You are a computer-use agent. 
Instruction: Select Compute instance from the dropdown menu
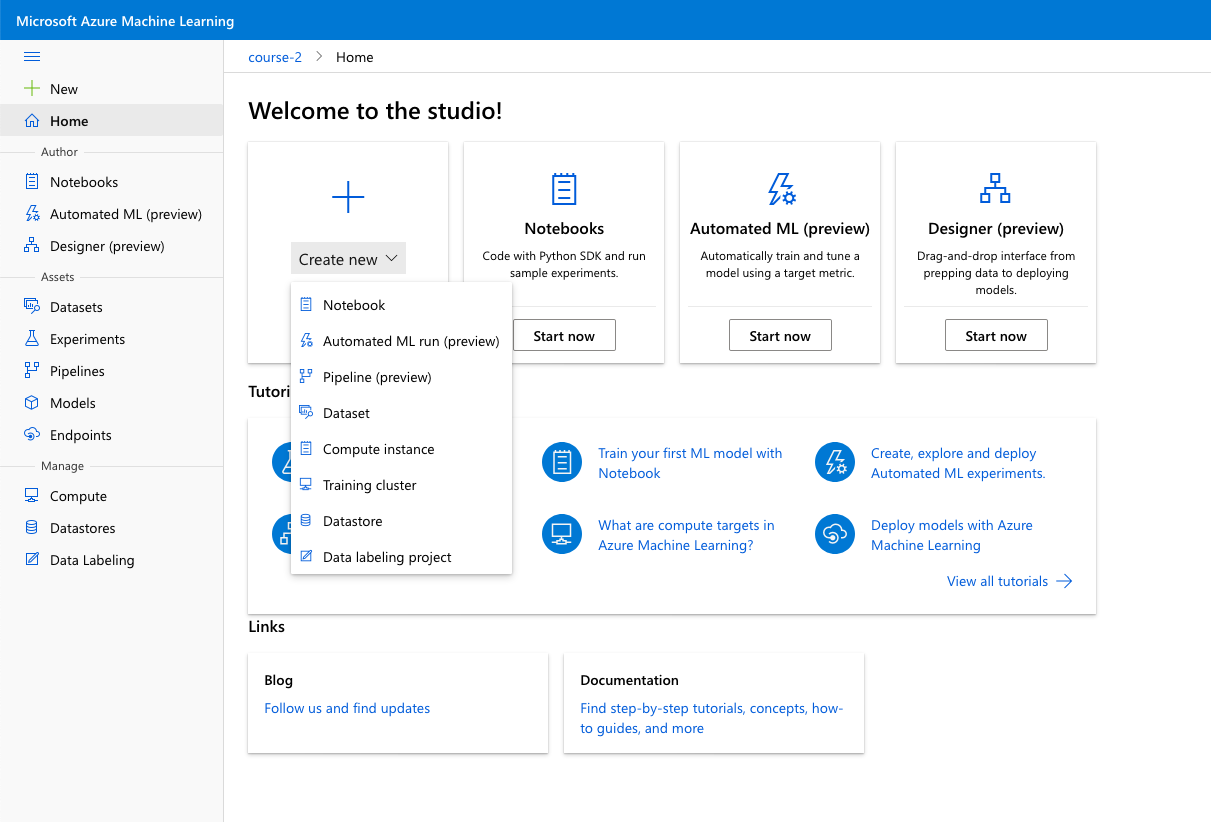(378, 449)
